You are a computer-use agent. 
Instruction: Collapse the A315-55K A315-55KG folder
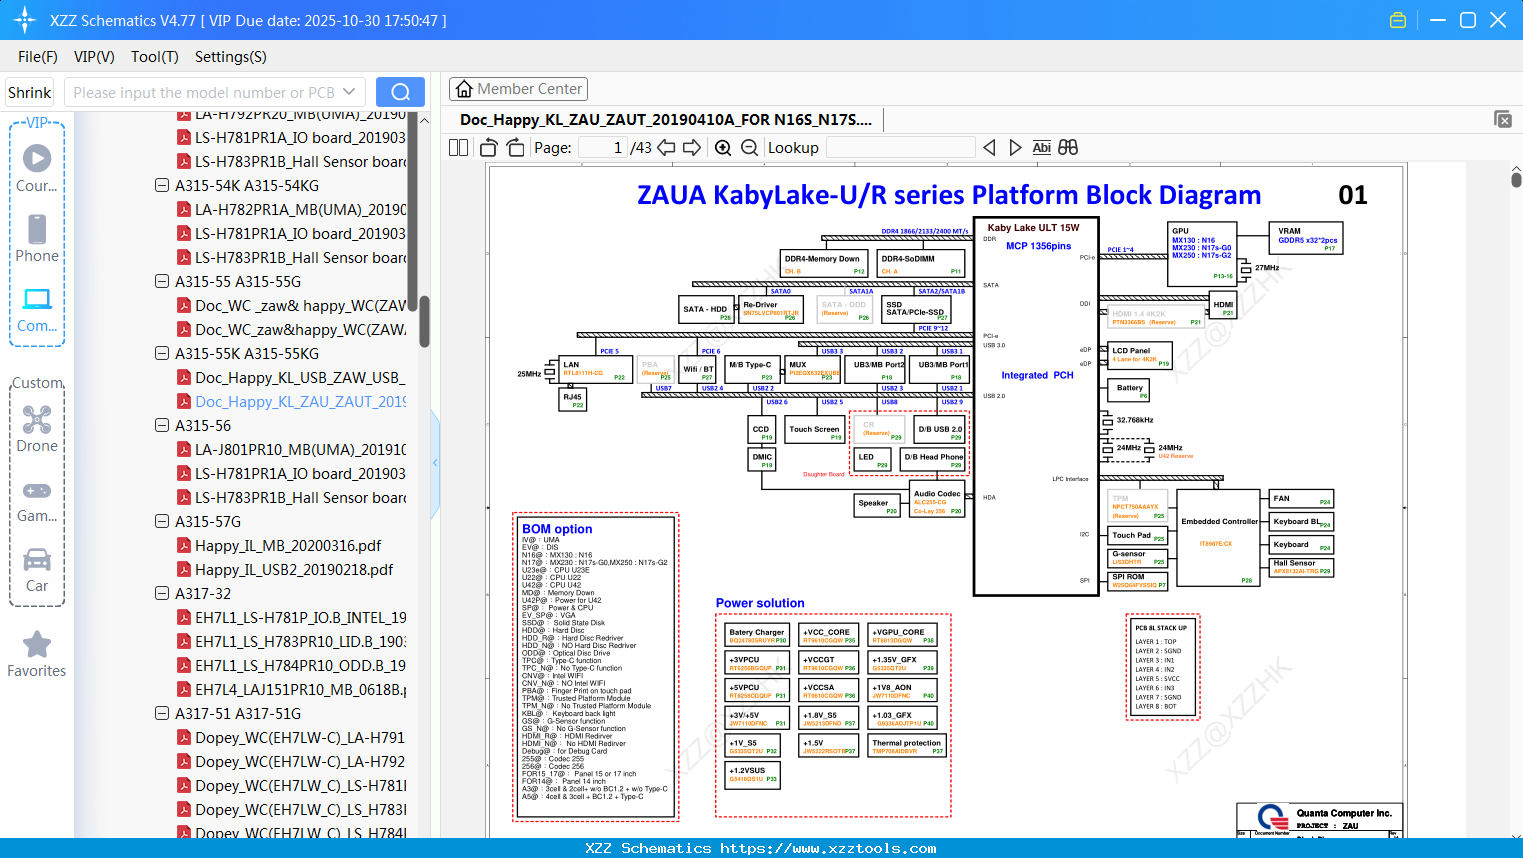[x=162, y=353]
